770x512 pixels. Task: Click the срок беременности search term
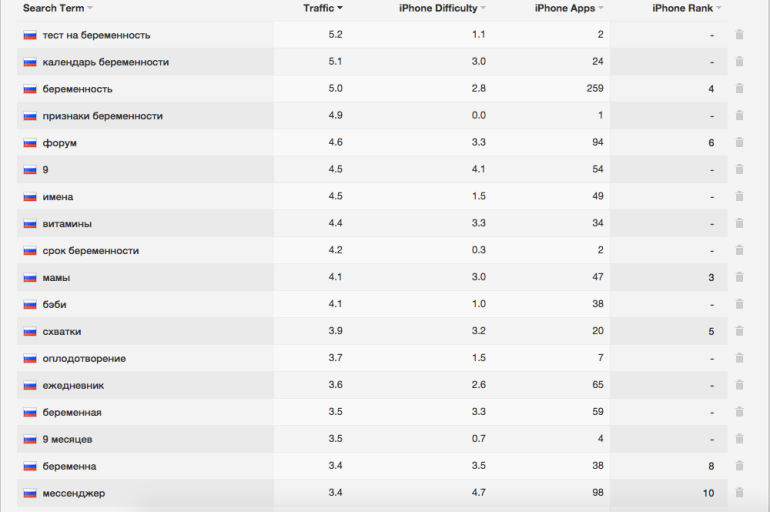(90, 250)
